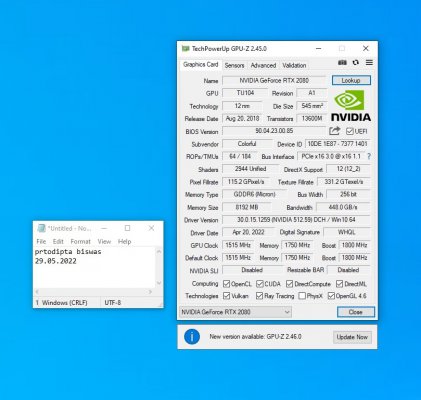The height and width of the screenshot is (400, 421).
Task: Click the Notepad title bar icon
Action: pos(41,228)
